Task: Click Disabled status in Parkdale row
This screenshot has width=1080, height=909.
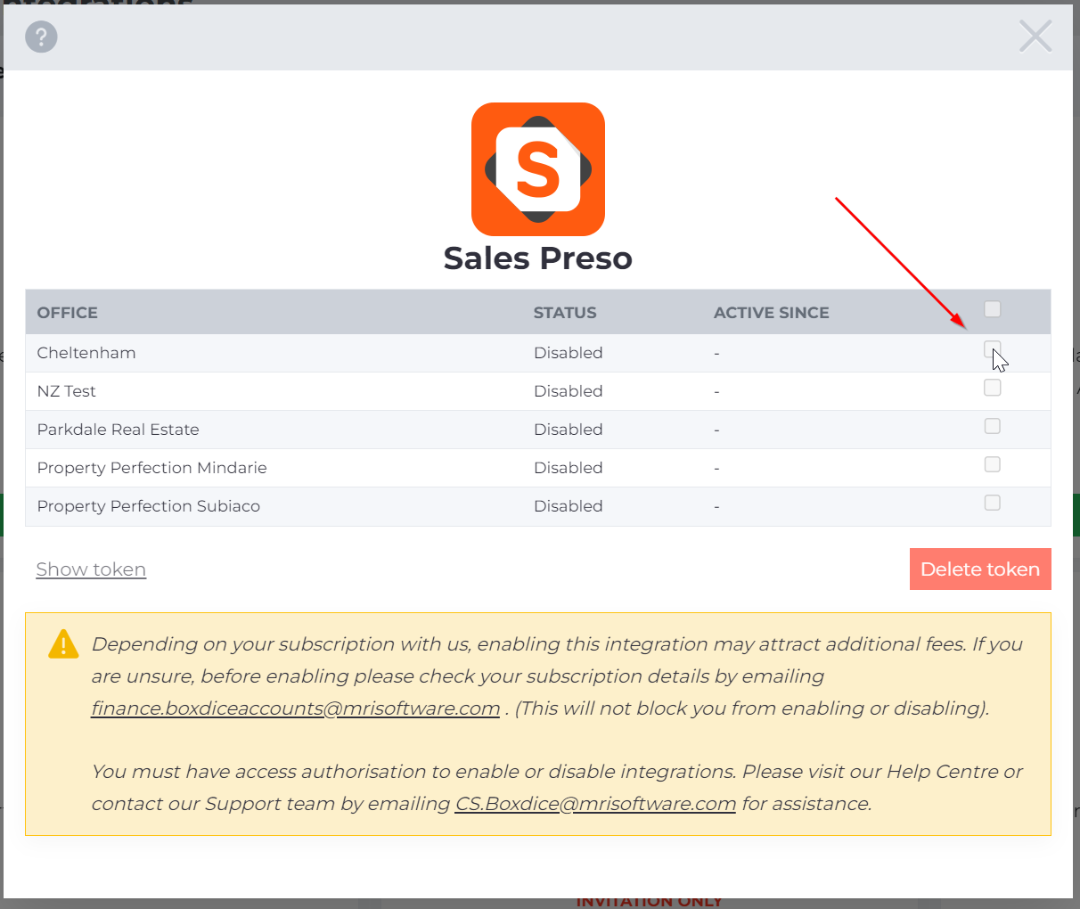Action: [x=568, y=430]
